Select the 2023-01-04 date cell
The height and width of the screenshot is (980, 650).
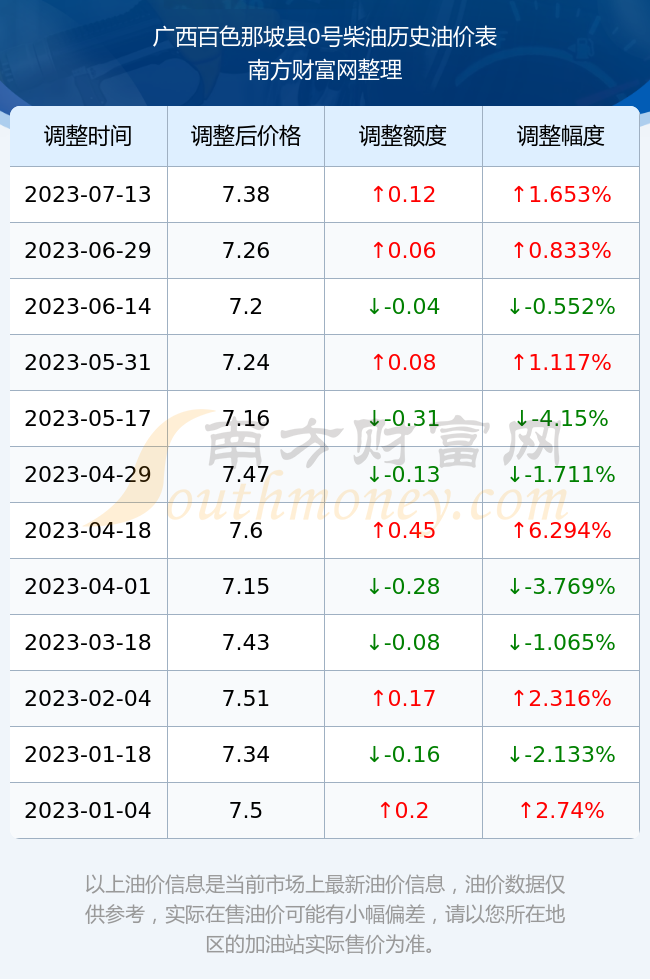click(x=88, y=810)
